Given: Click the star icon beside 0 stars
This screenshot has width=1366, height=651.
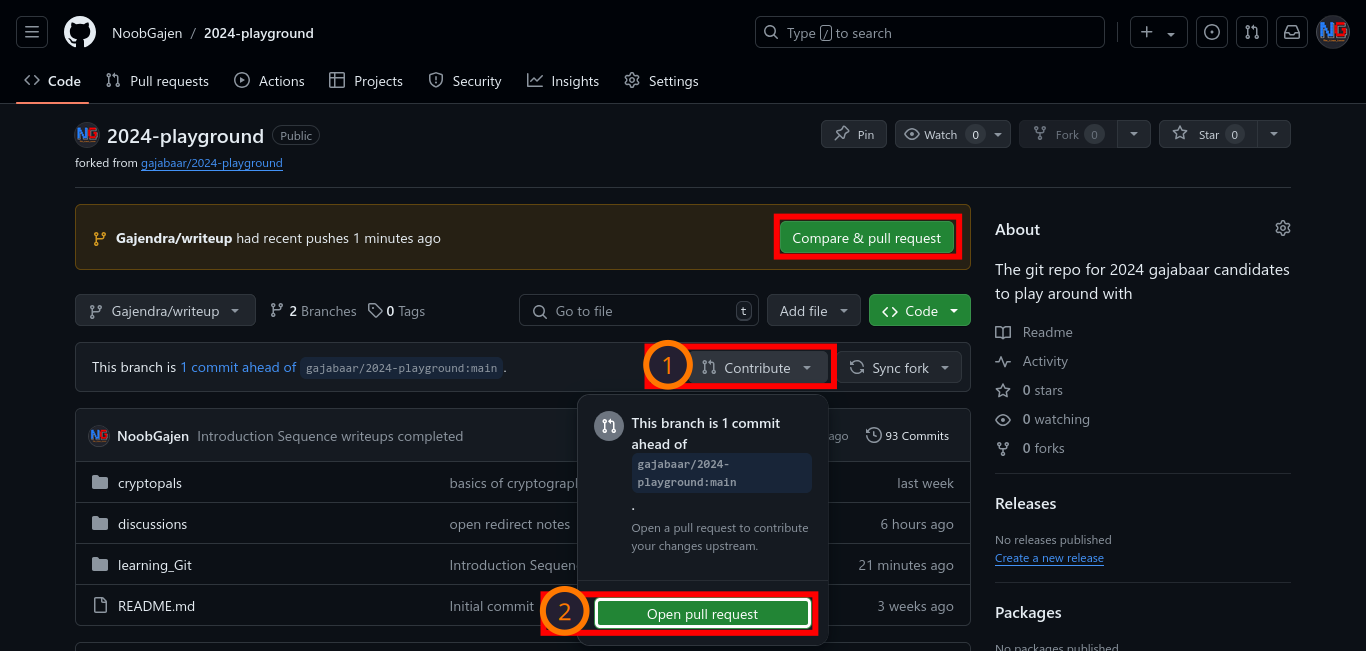Looking at the screenshot, I should click(x=1003, y=390).
